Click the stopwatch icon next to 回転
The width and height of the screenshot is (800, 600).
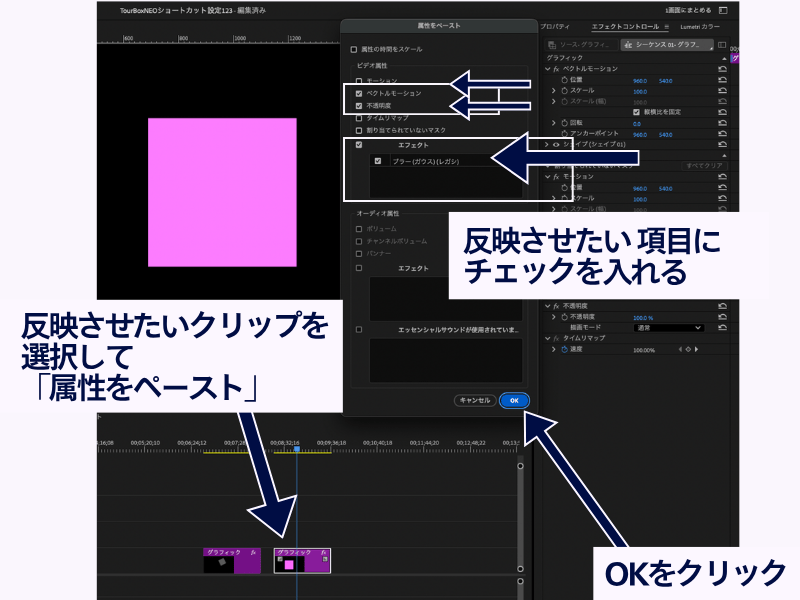564,123
